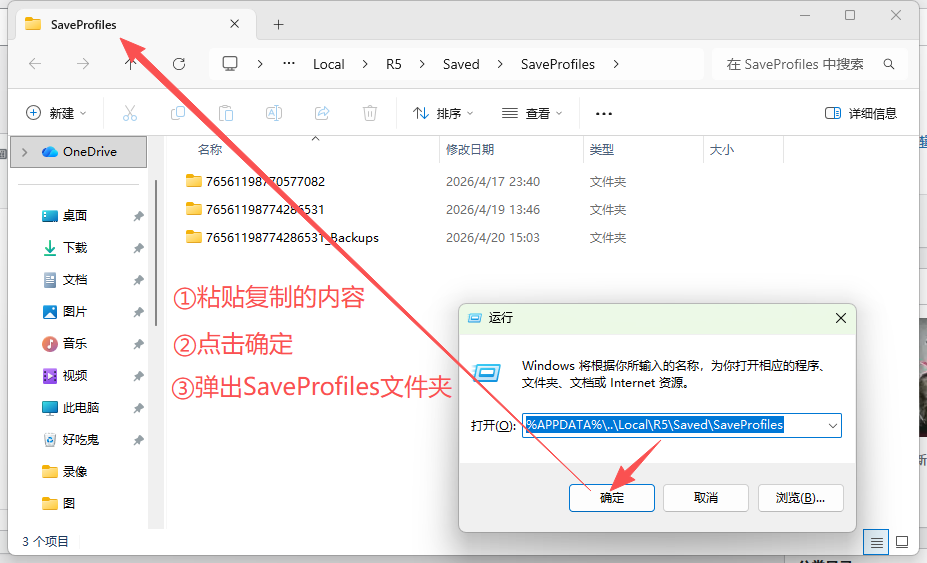Click the Delete trash bin icon
This screenshot has width=927, height=563.
370,113
